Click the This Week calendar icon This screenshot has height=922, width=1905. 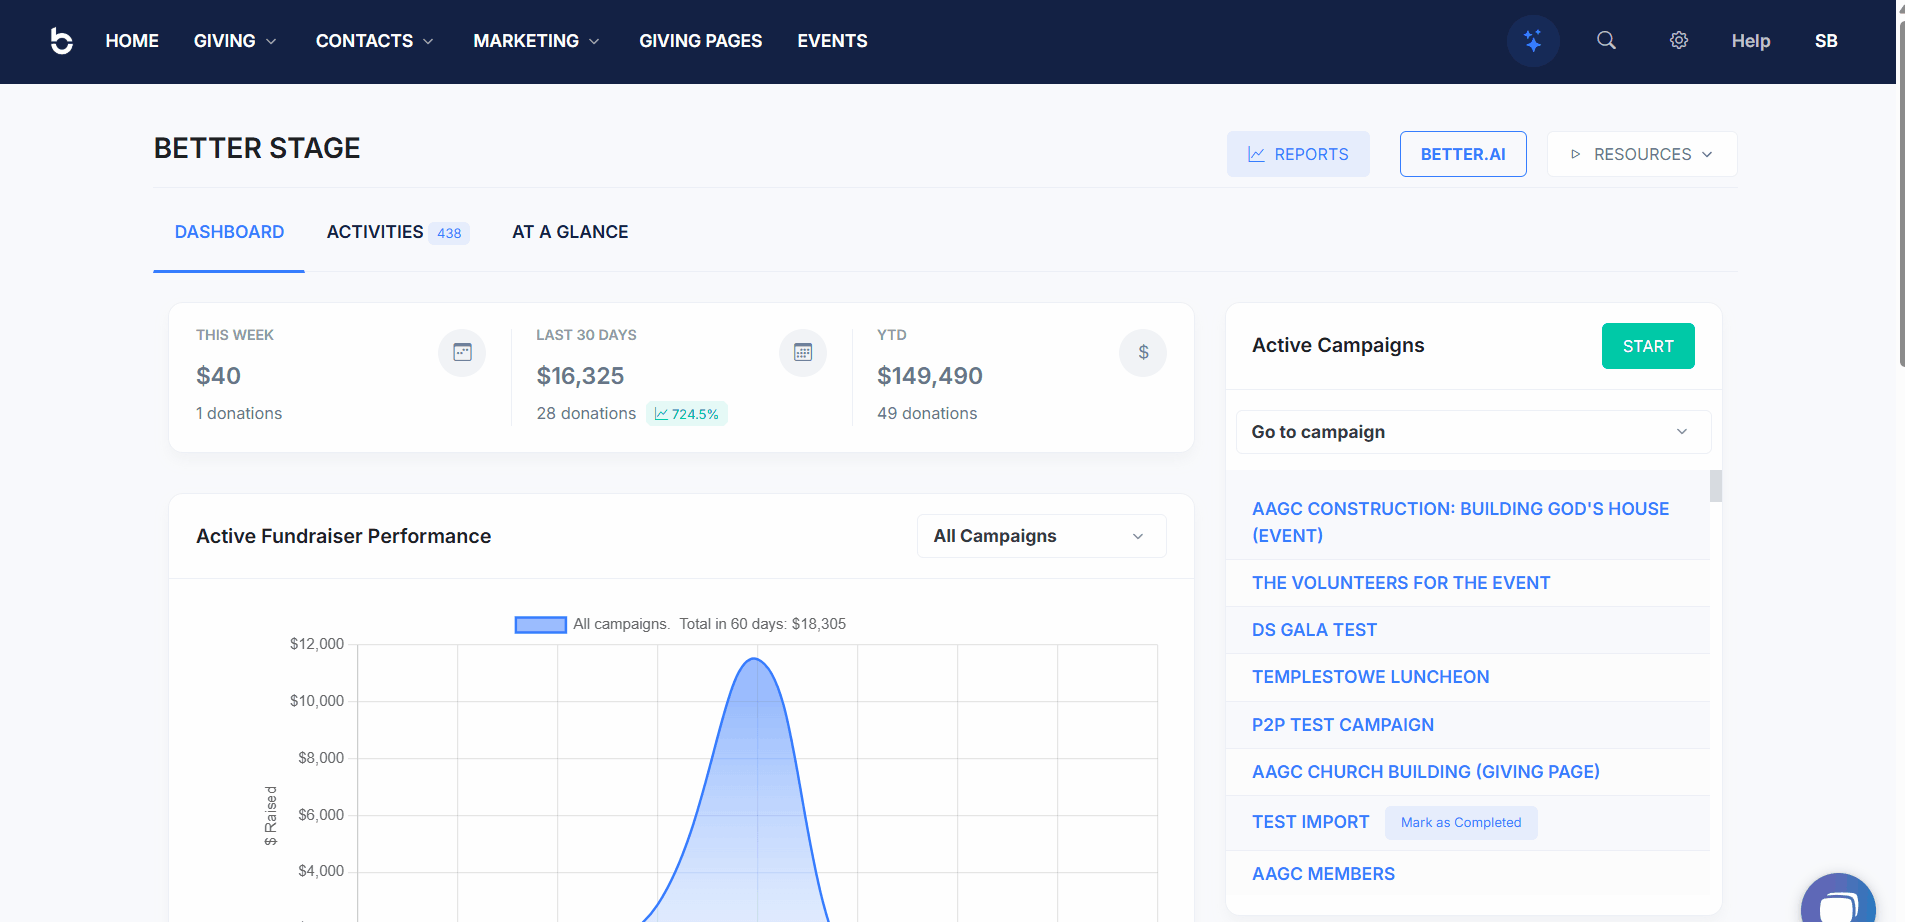[x=462, y=353]
